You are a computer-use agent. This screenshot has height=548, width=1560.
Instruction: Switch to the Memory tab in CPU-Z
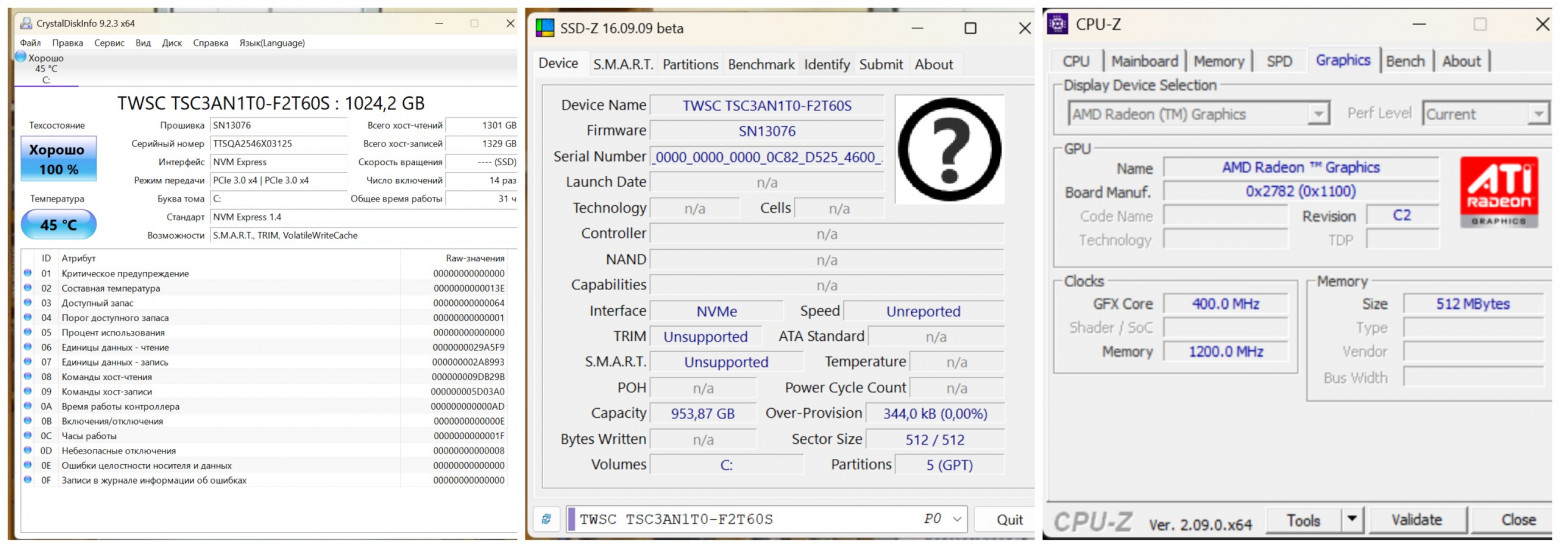click(1219, 61)
